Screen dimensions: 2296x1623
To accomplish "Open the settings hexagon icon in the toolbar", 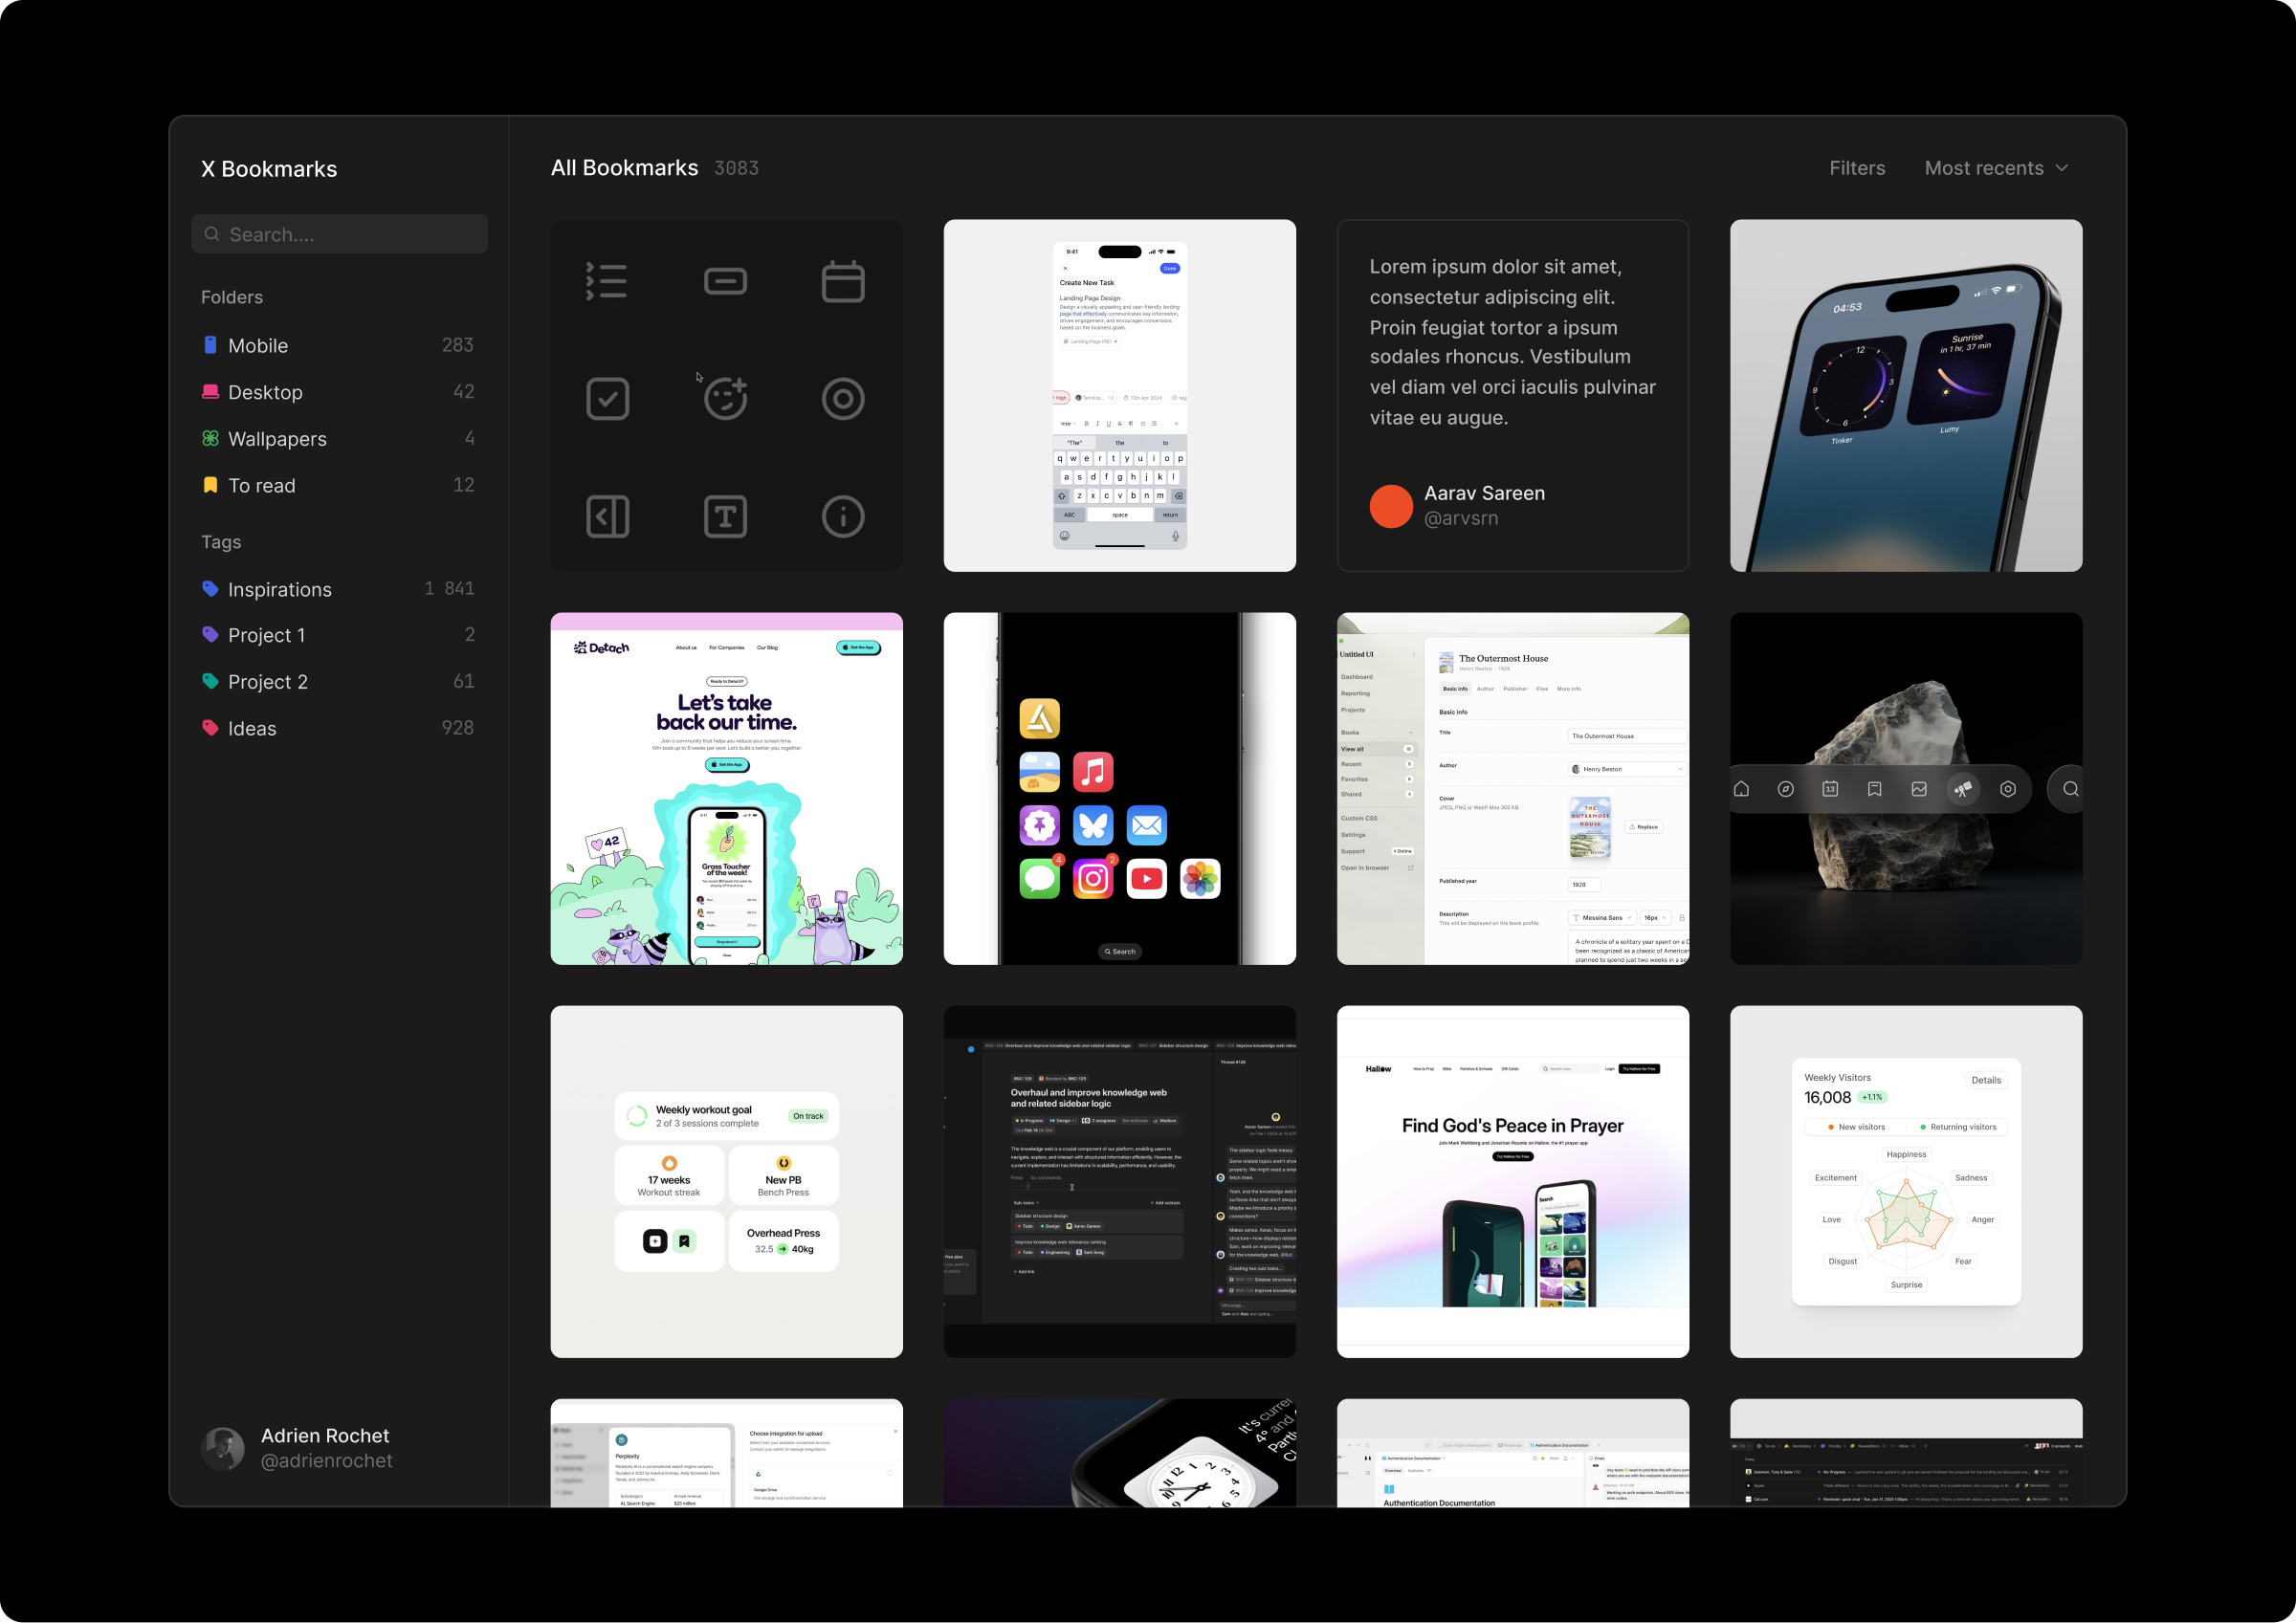I will point(2008,788).
